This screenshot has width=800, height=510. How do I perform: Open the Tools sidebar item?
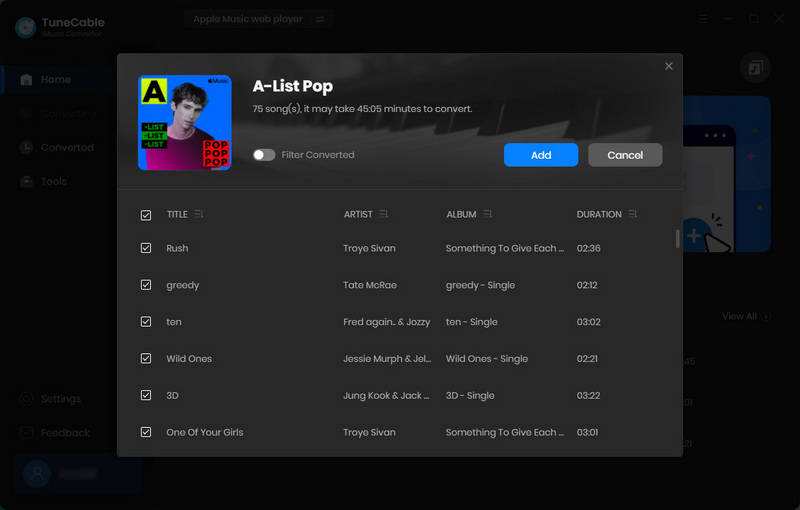[53, 182]
